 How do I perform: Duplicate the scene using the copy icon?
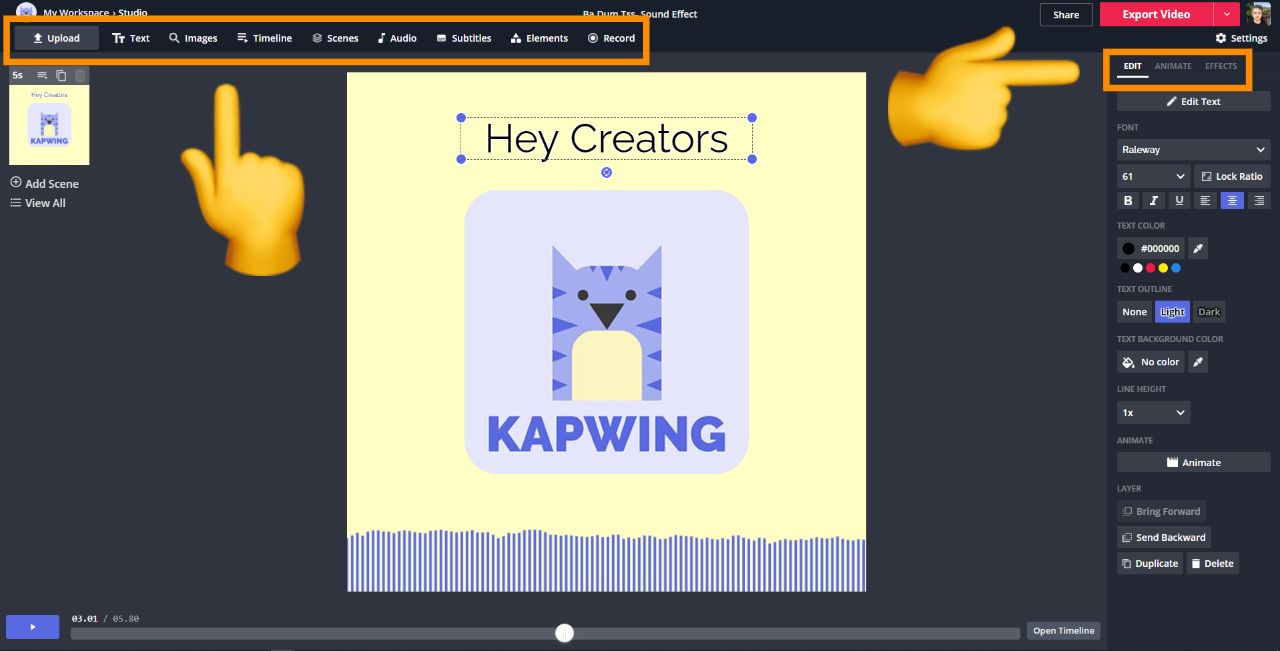point(61,75)
